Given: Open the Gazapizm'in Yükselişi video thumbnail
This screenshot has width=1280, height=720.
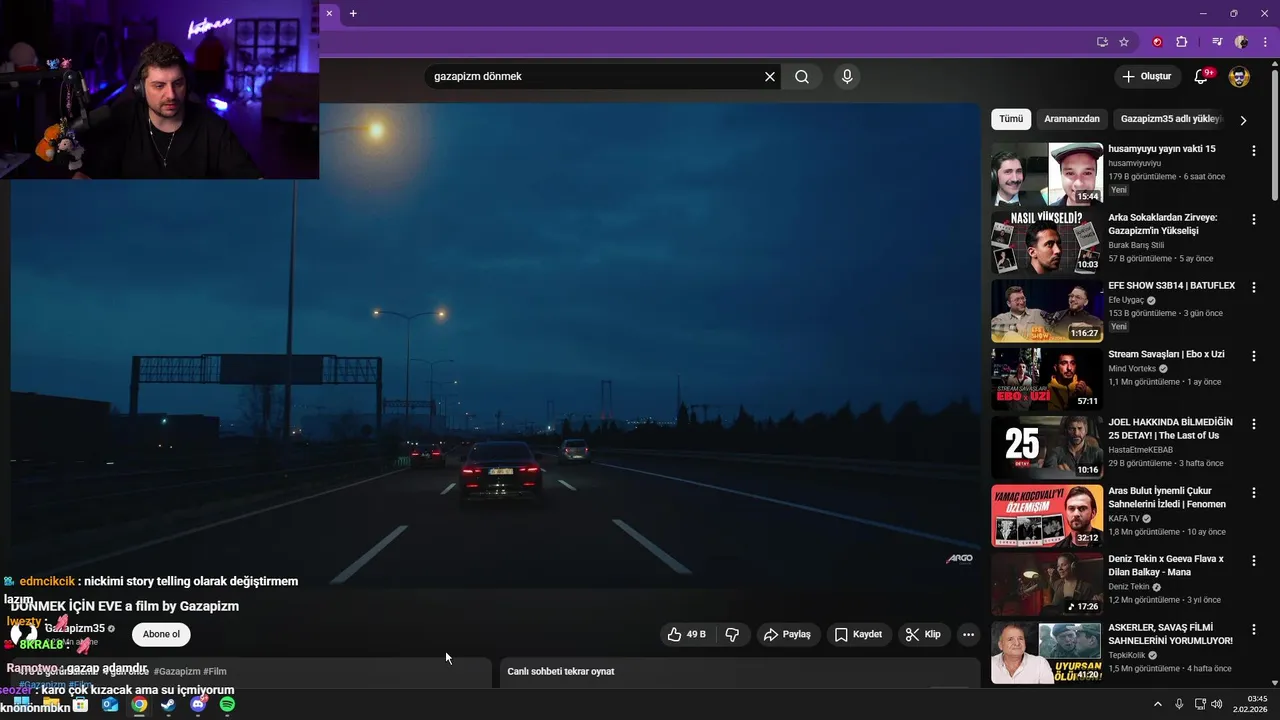Looking at the screenshot, I should [x=1047, y=242].
